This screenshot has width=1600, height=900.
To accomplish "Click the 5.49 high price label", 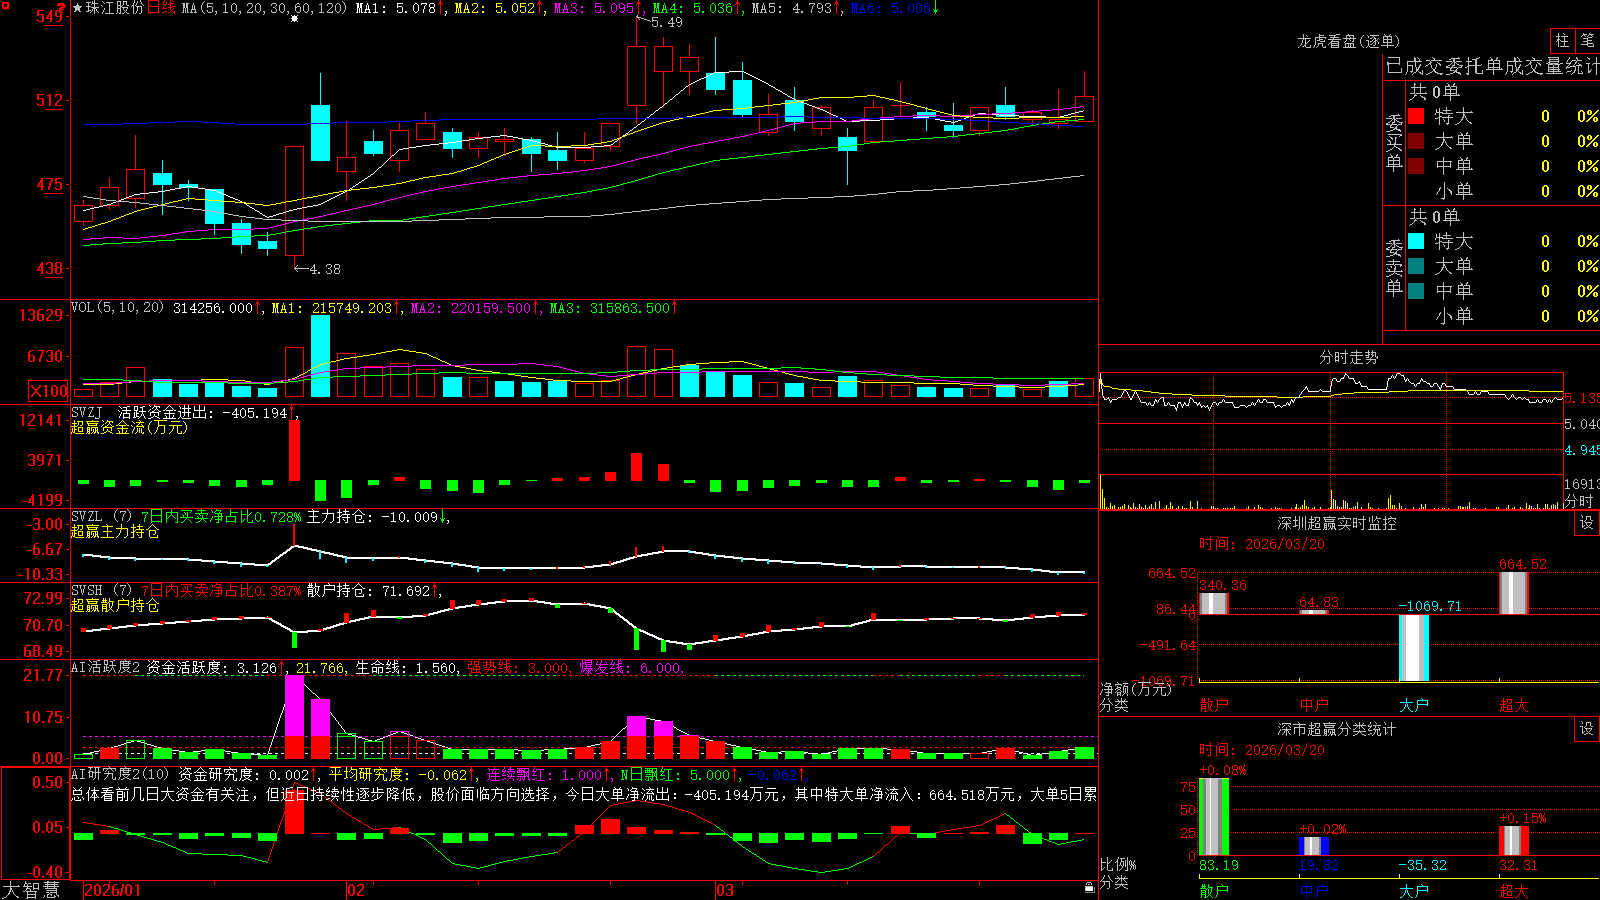I will (x=667, y=22).
